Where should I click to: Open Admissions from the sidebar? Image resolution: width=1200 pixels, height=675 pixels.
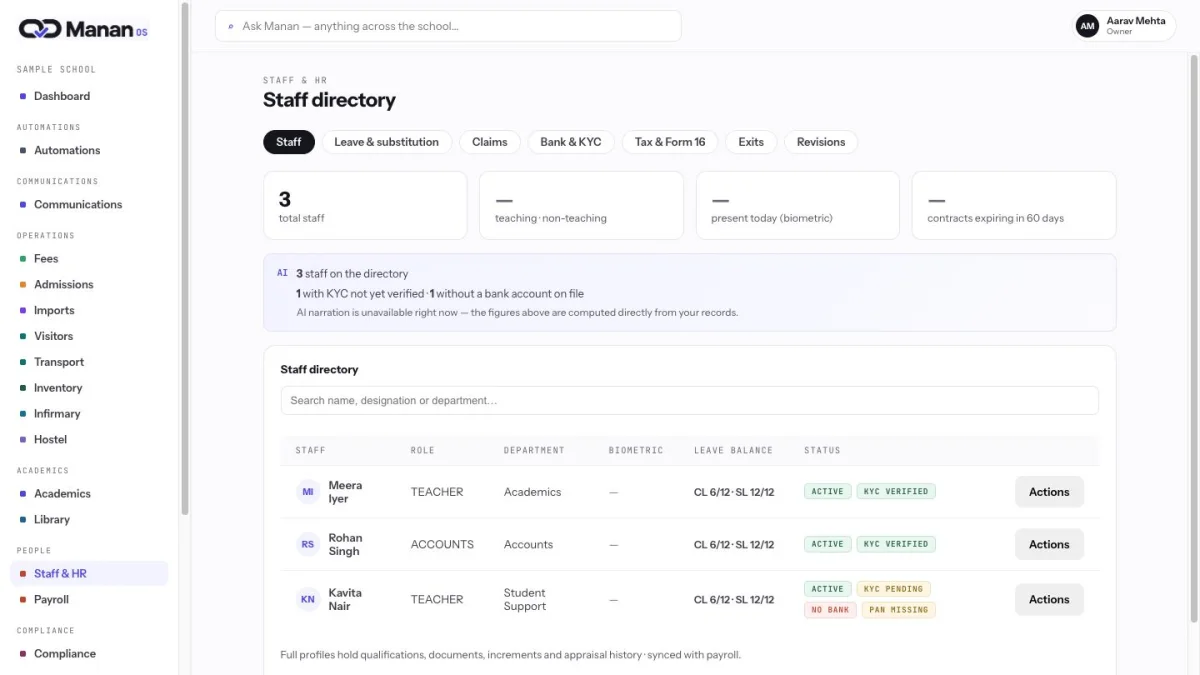tap(89, 284)
